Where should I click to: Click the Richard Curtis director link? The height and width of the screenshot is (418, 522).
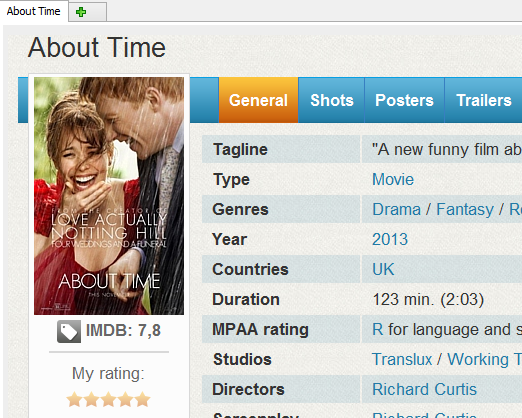pos(424,389)
